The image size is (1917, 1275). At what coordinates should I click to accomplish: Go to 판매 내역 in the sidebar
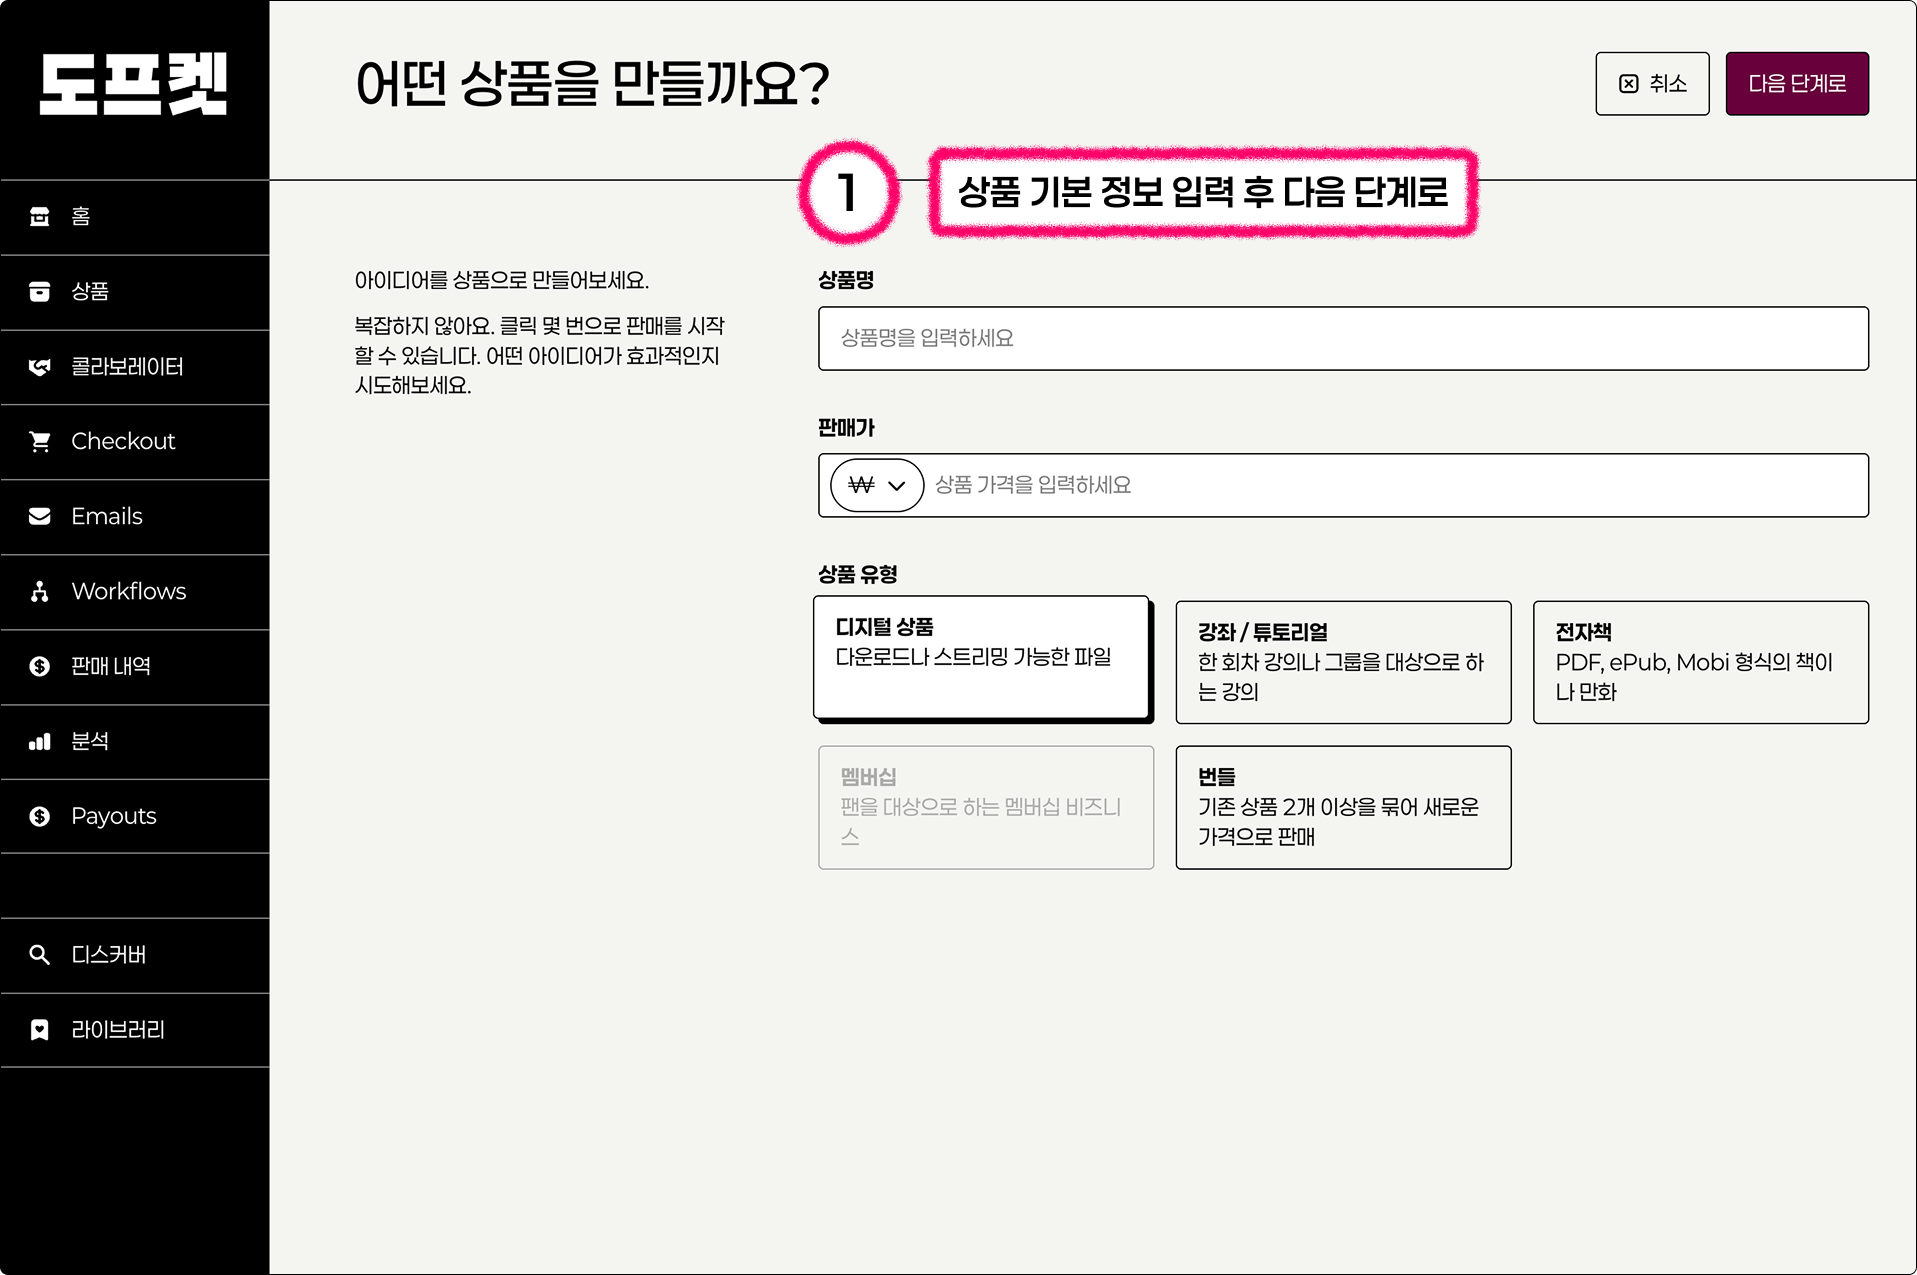click(x=111, y=667)
